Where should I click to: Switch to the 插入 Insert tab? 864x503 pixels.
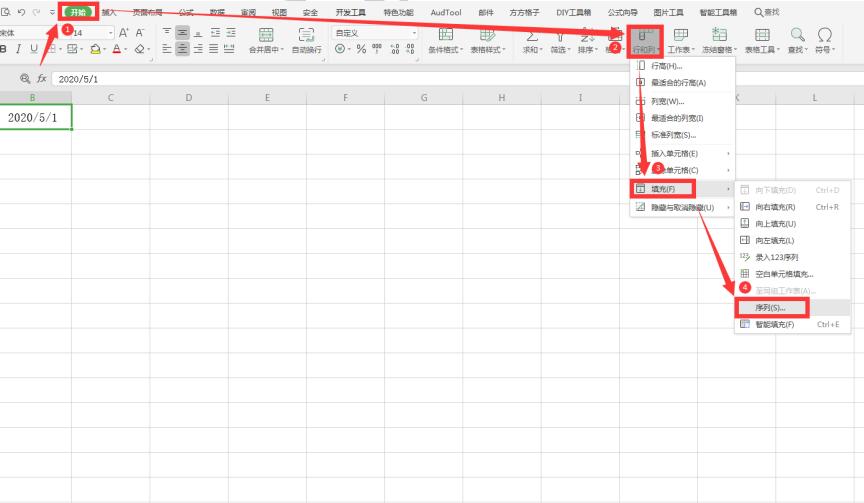click(109, 12)
